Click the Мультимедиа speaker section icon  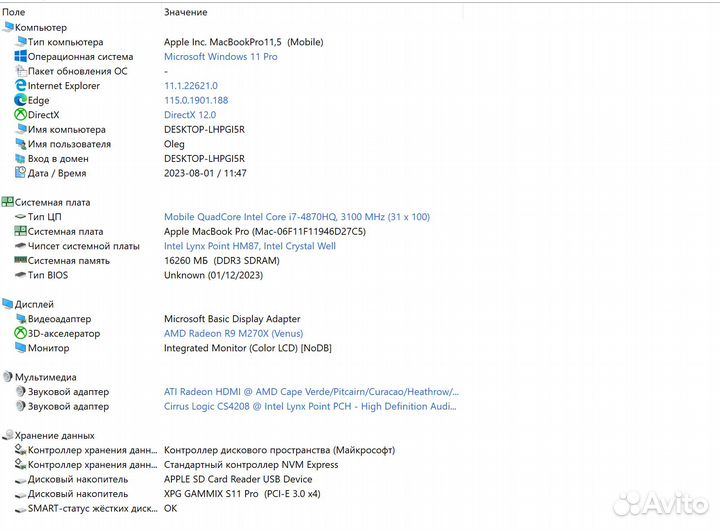pyautogui.click(x=8, y=377)
